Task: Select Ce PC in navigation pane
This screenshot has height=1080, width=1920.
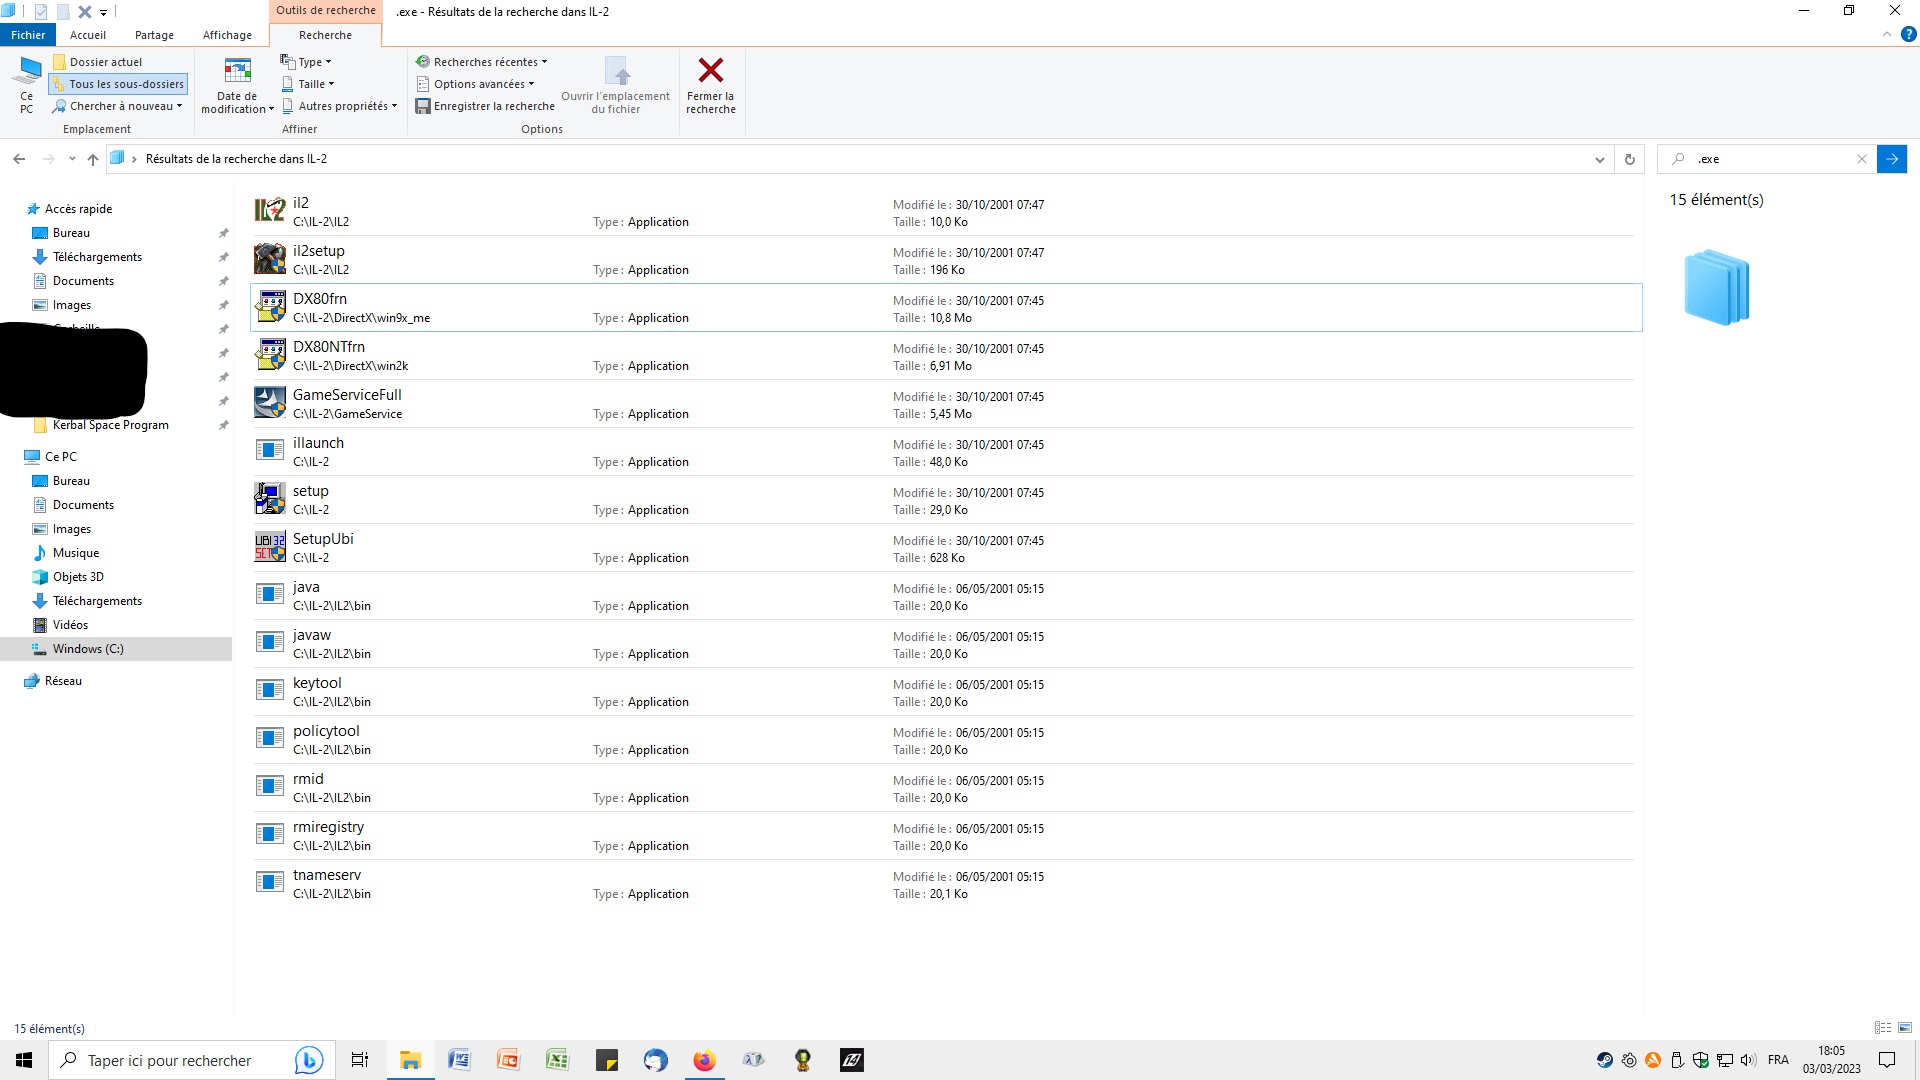Action: click(x=60, y=457)
